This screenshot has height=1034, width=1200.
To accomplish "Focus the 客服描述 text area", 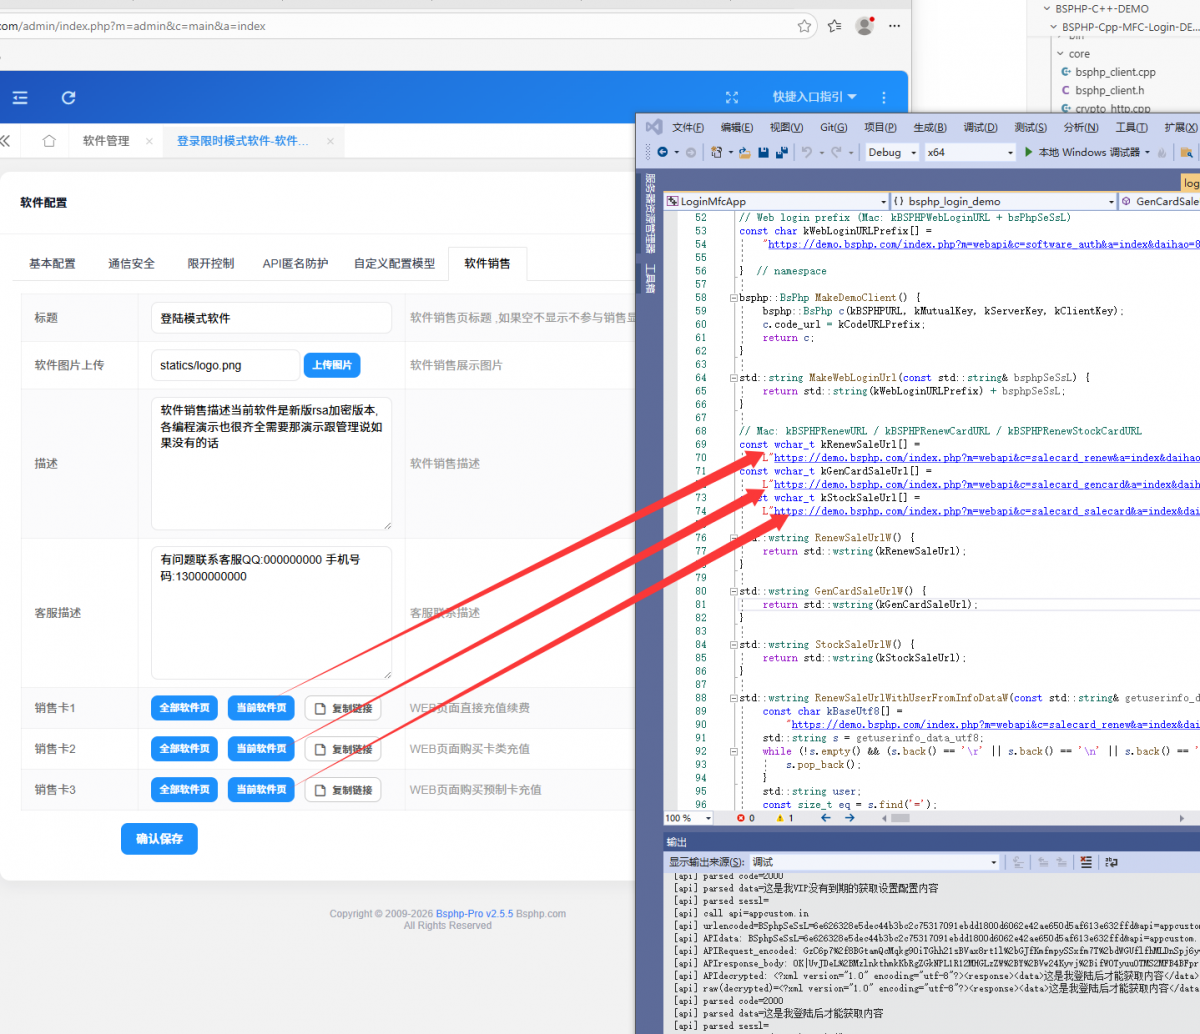I will point(271,613).
